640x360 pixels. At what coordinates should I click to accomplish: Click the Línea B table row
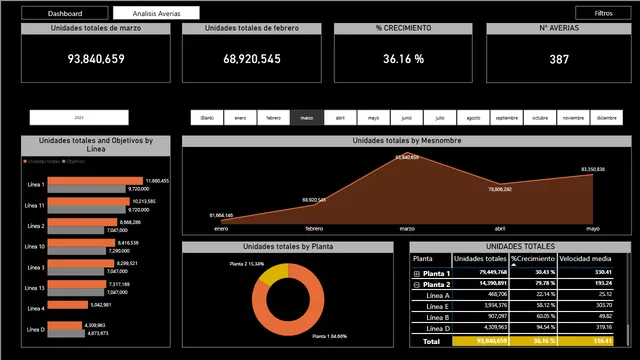[512, 317]
